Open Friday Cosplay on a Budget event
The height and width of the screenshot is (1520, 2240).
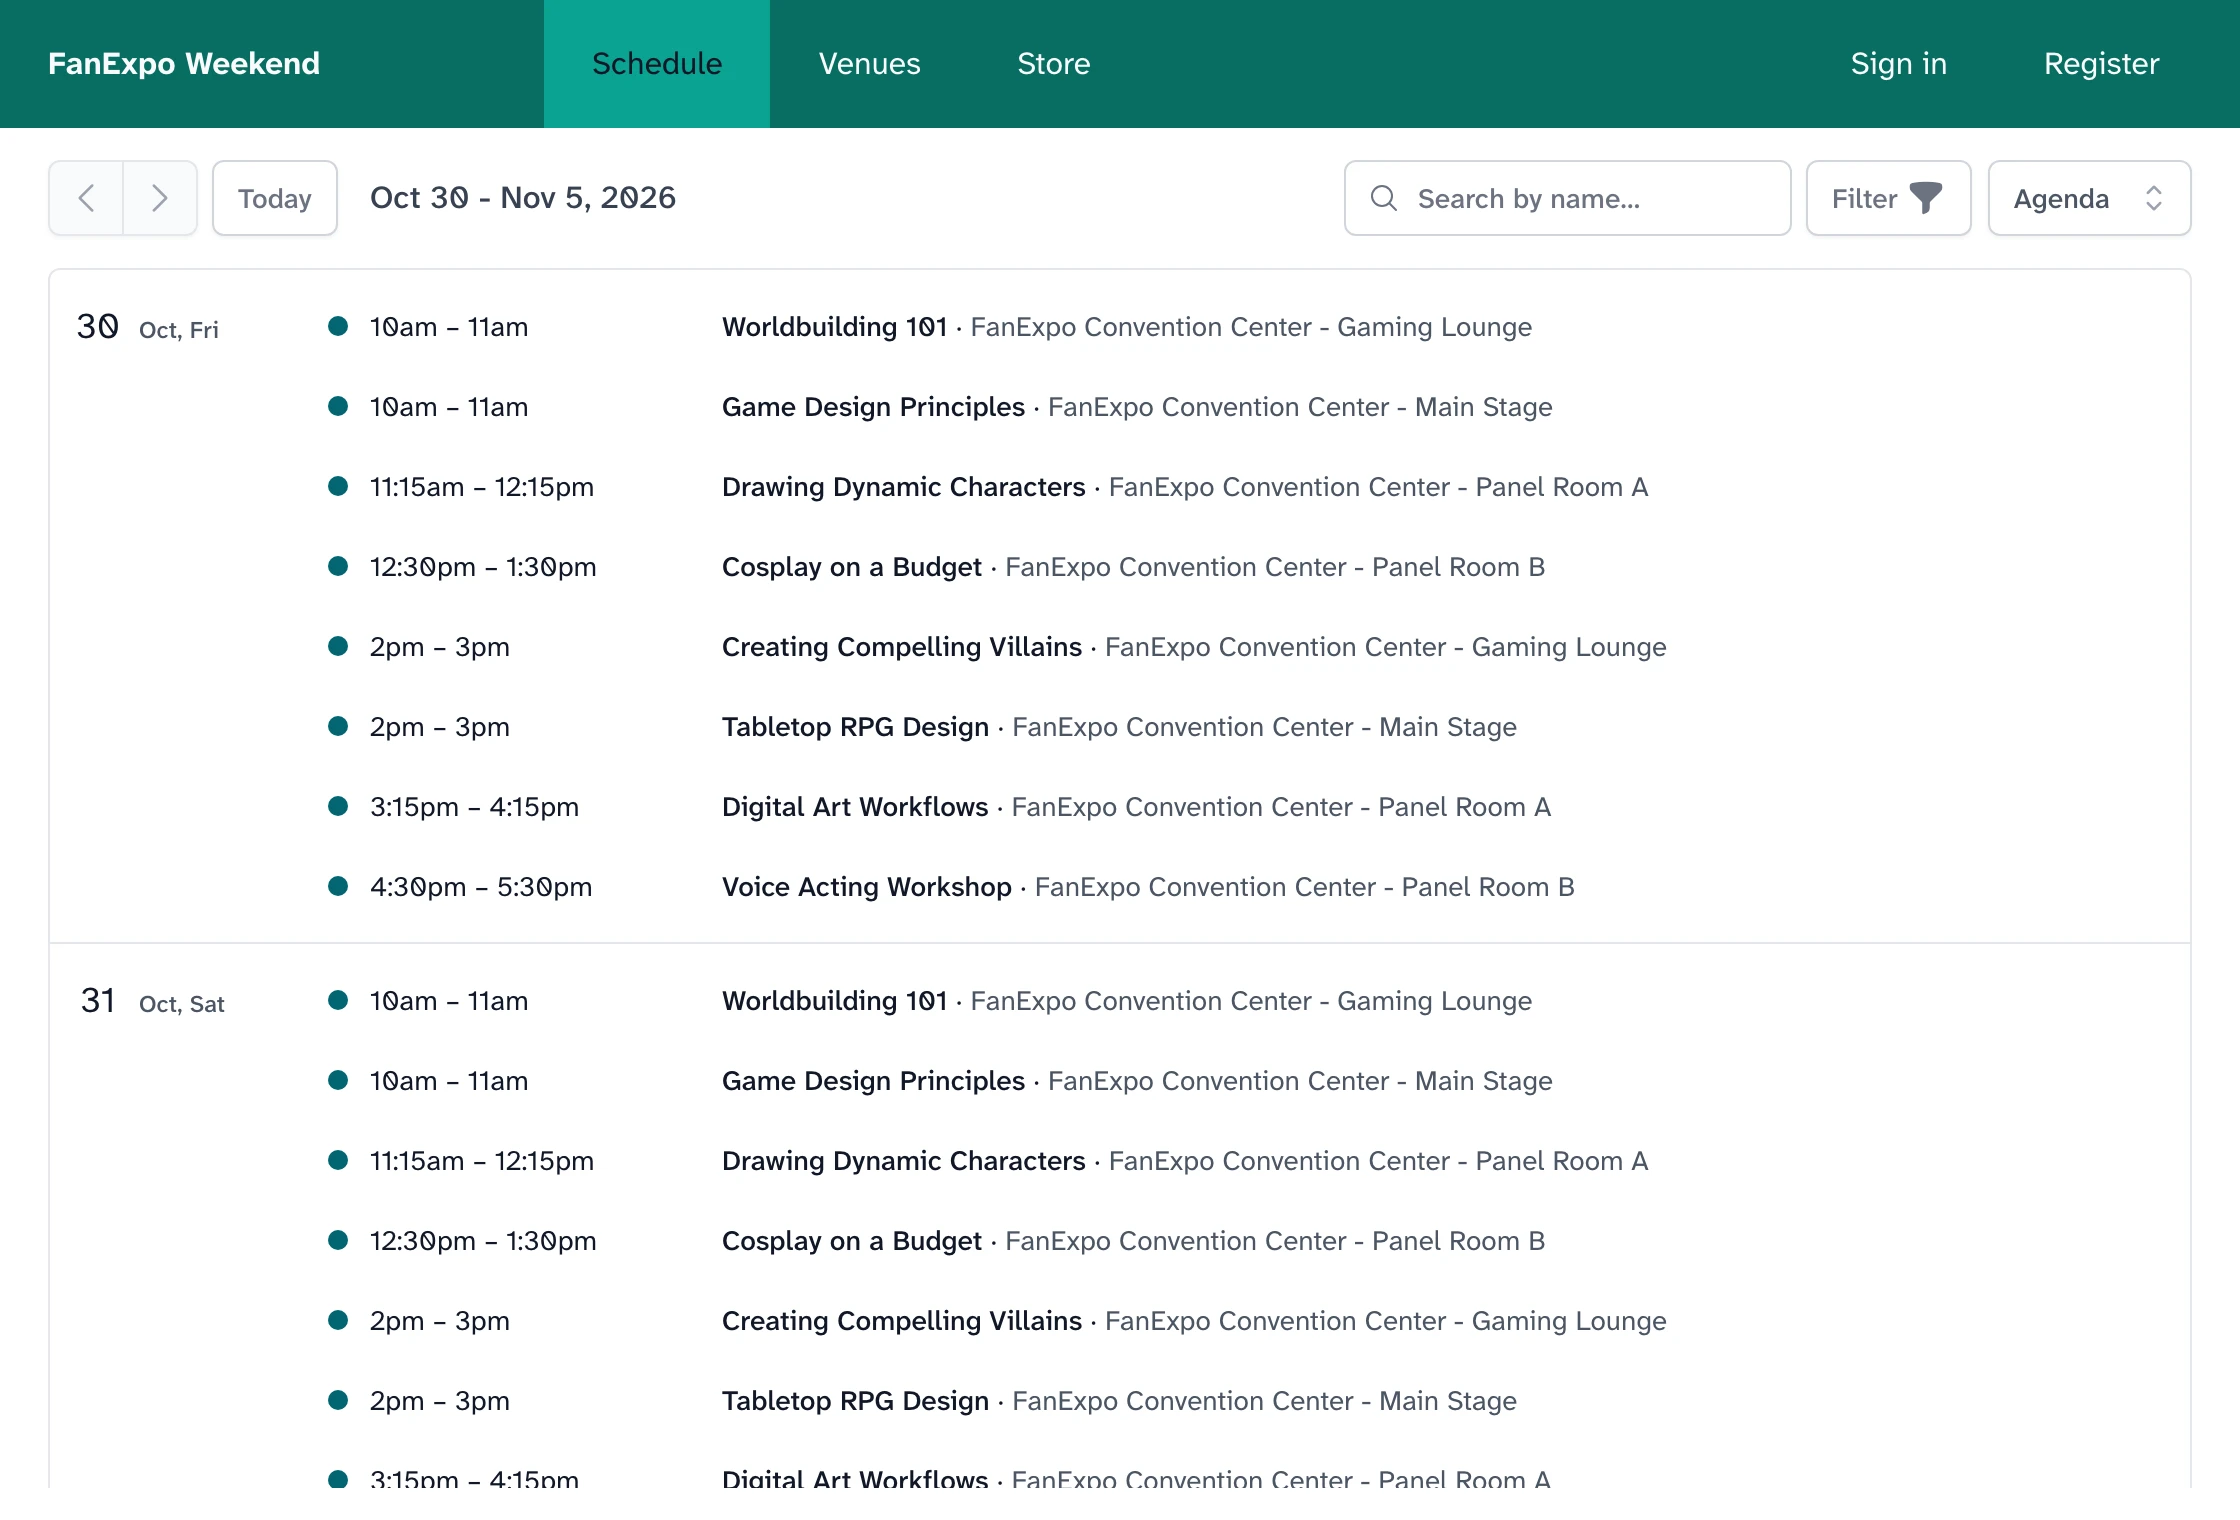click(x=851, y=567)
